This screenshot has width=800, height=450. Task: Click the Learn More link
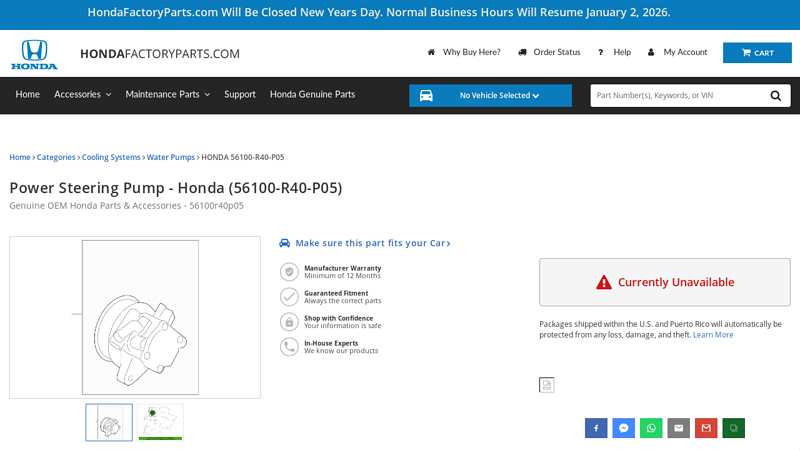pyautogui.click(x=713, y=335)
